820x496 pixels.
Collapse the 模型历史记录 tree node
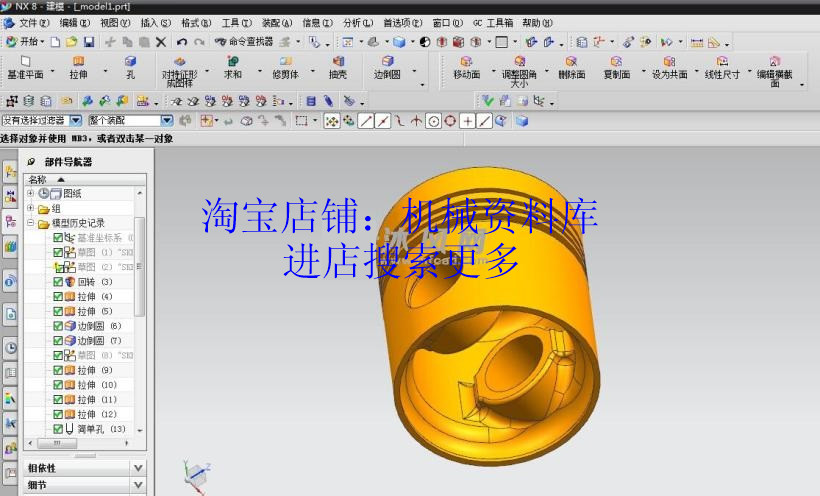pyautogui.click(x=30, y=223)
